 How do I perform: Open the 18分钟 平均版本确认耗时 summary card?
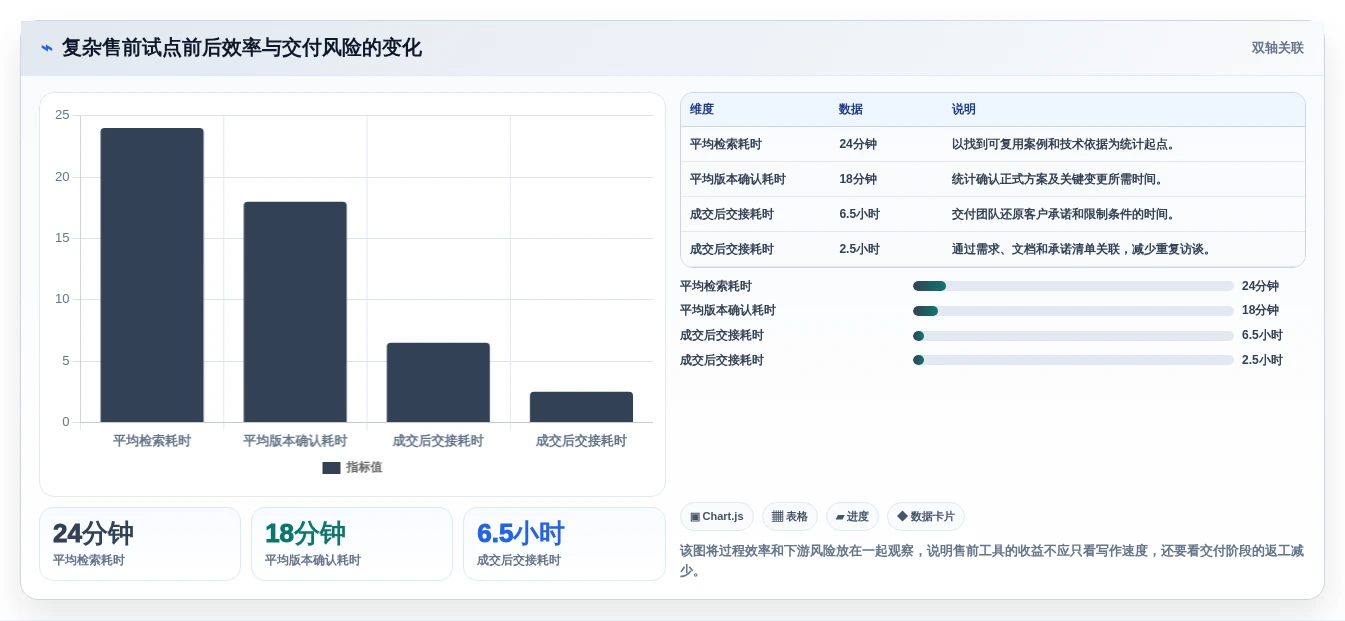point(352,544)
